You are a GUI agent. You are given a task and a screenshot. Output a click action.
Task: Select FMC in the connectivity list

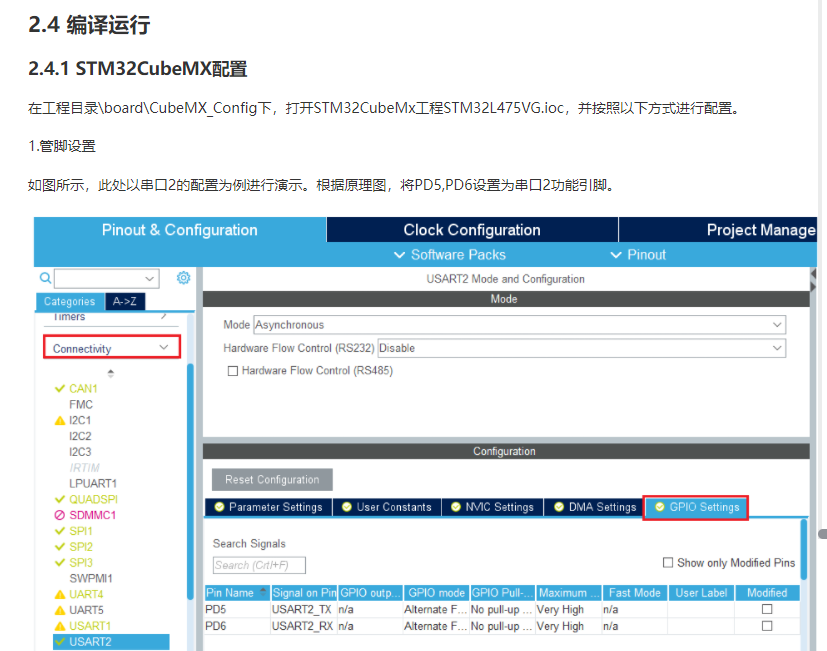click(81, 405)
